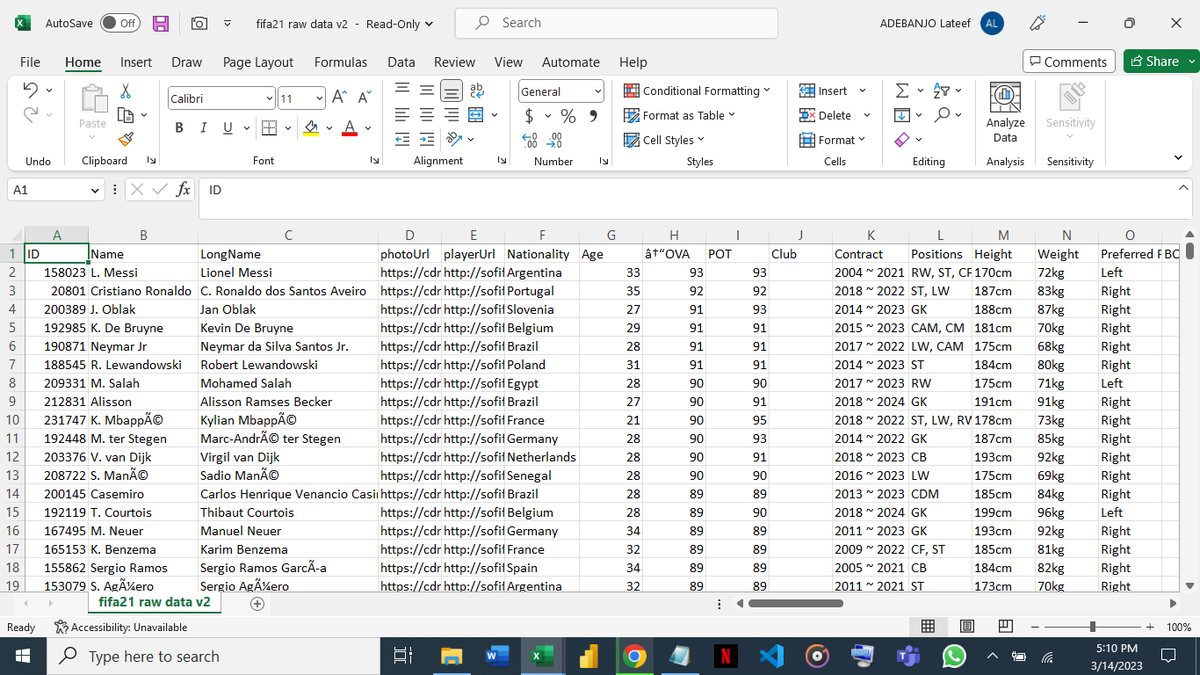Select the Analyze Data icon
The height and width of the screenshot is (675, 1200).
tap(1005, 110)
